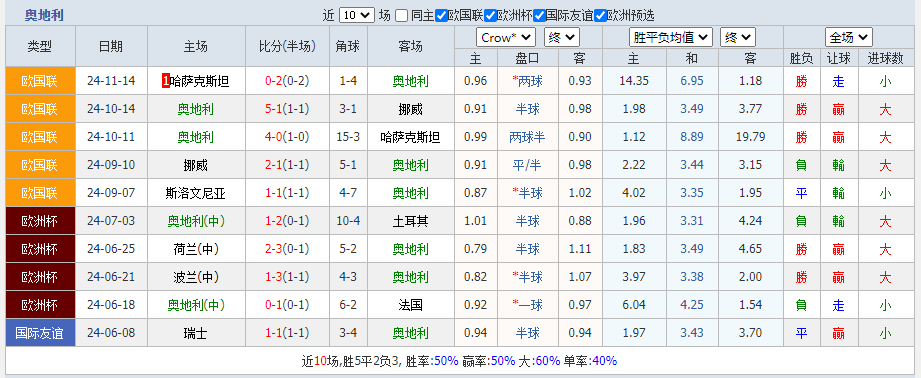Click handicap *一球 on 法国 row
The height and width of the screenshot is (378, 921).
527,305
